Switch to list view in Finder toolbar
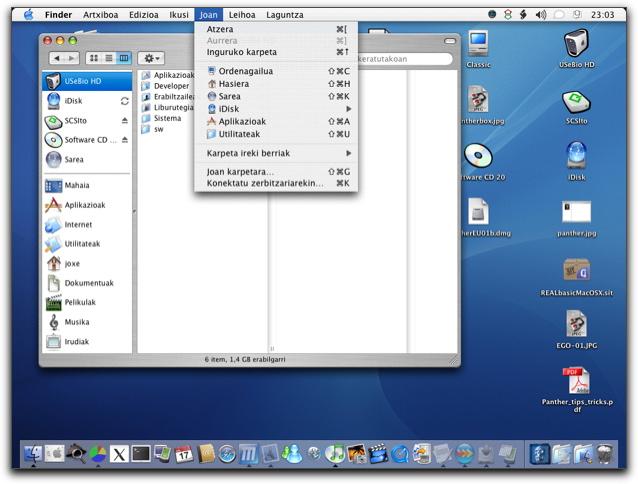This screenshot has width=638, height=484. [109, 58]
